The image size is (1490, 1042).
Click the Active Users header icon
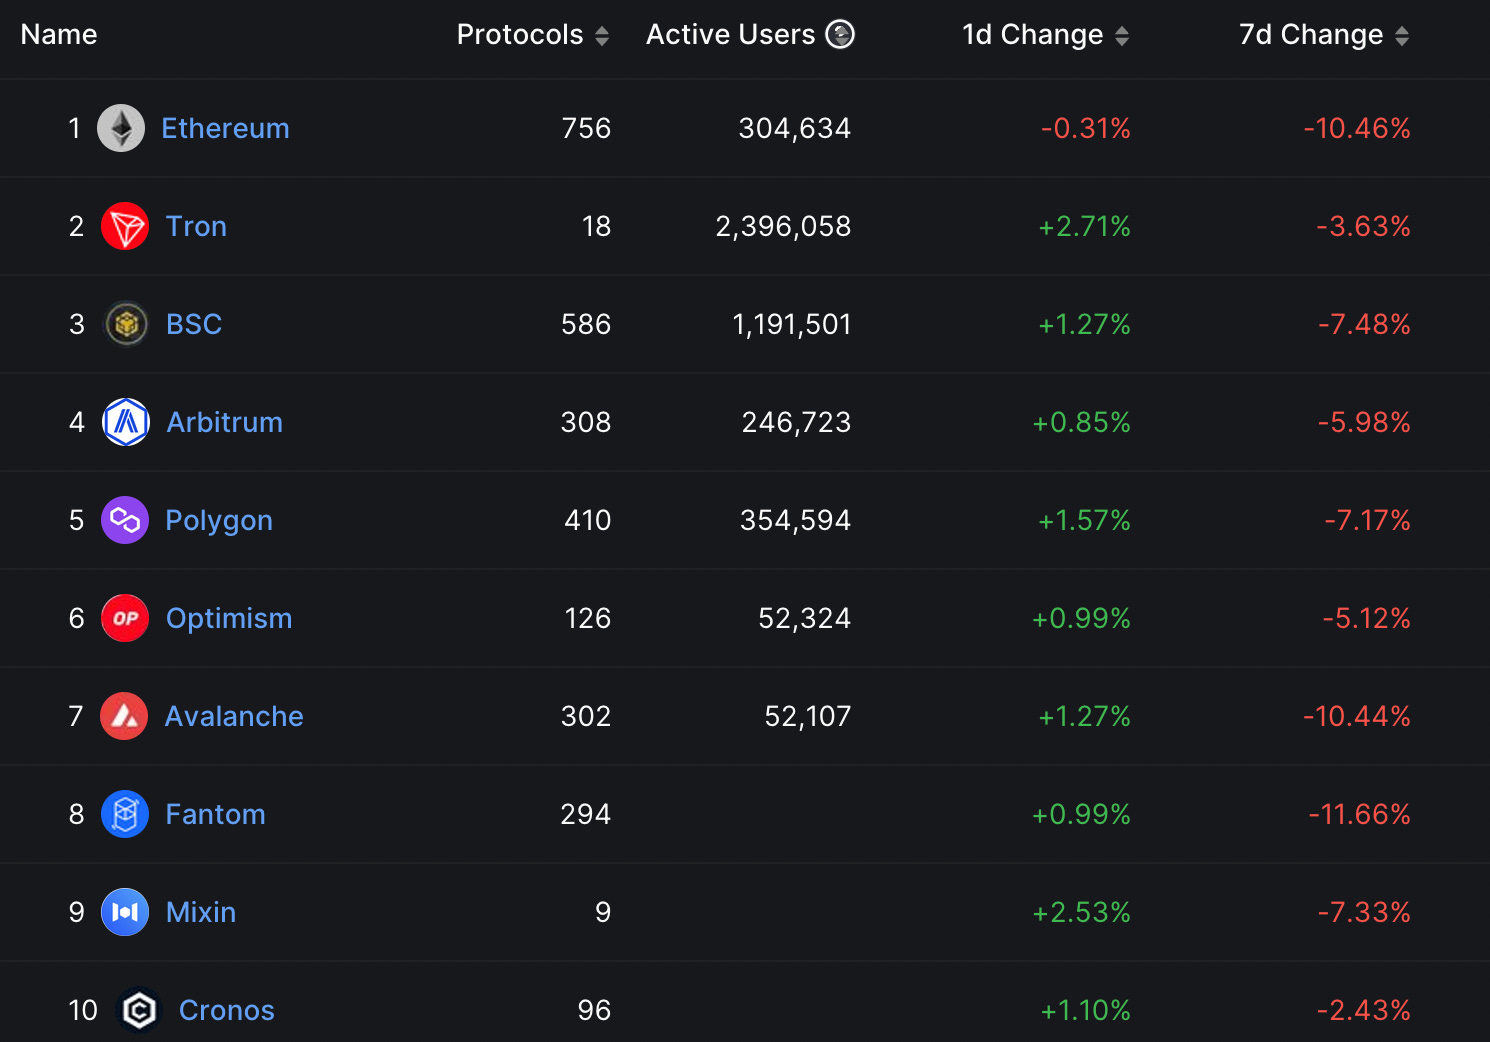840,34
